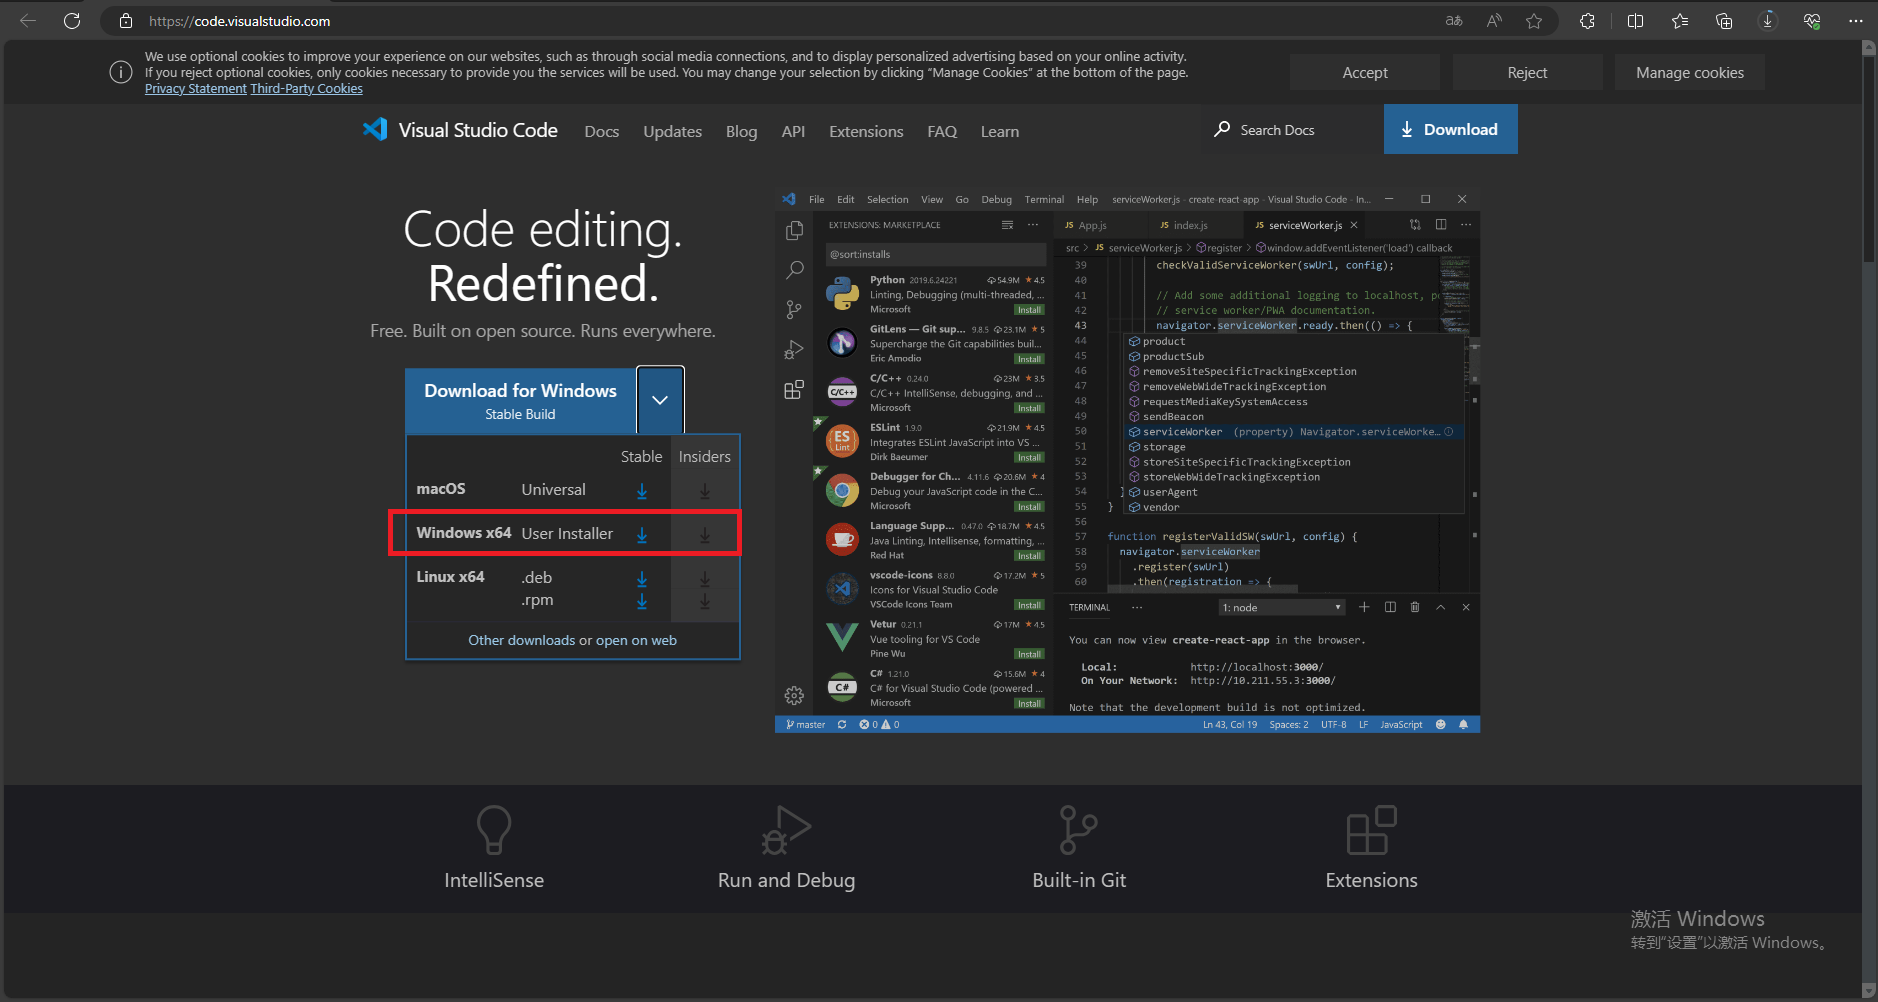Download macOS Universal stable build
The height and width of the screenshot is (1002, 1878).
pyautogui.click(x=642, y=491)
